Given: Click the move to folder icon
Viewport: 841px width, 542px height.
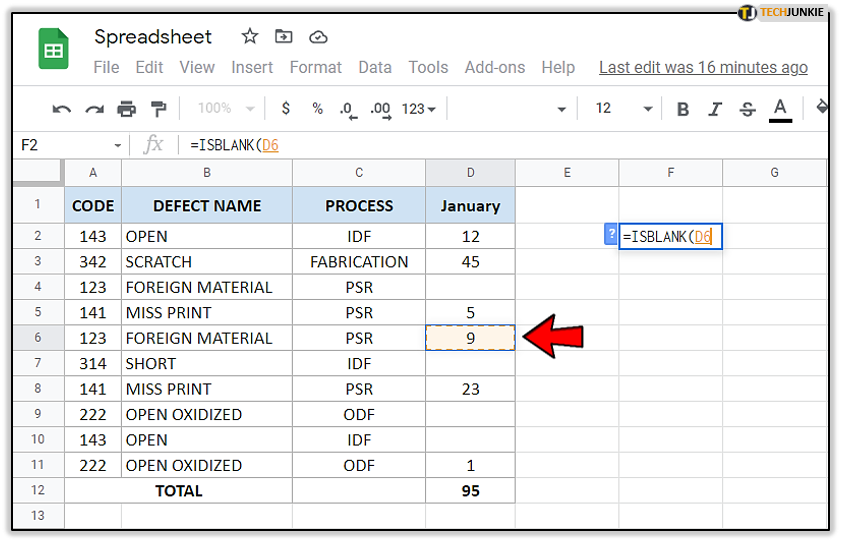Looking at the screenshot, I should (284, 36).
